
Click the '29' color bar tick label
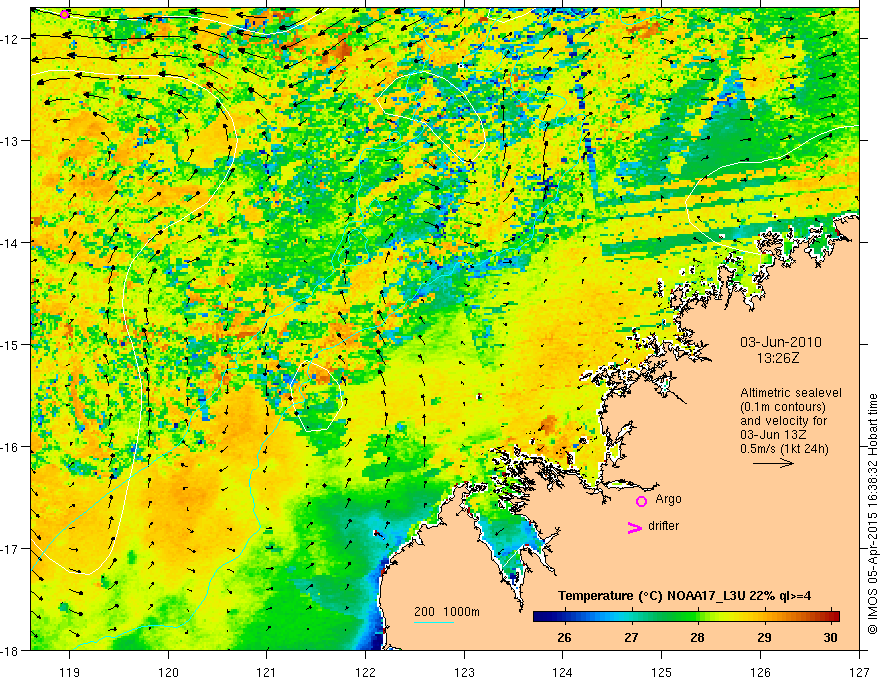(x=764, y=637)
